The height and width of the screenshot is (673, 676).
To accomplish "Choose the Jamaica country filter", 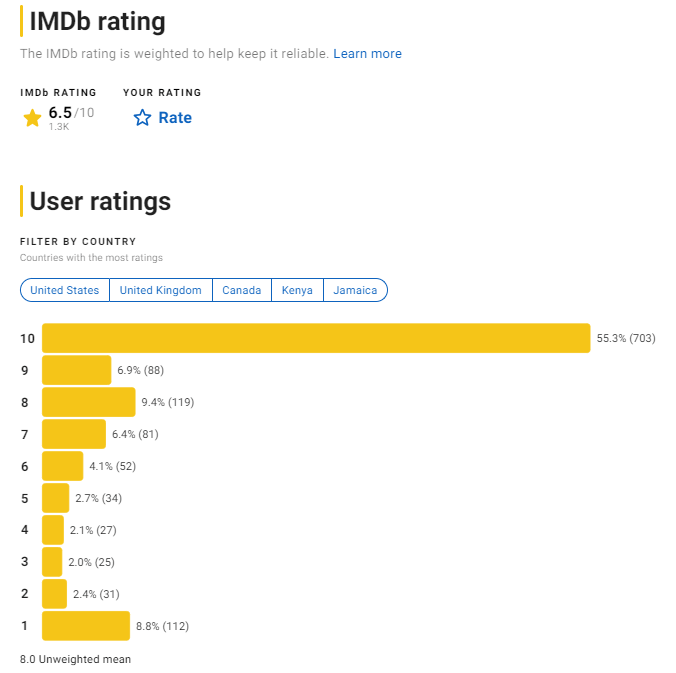I will pos(355,290).
